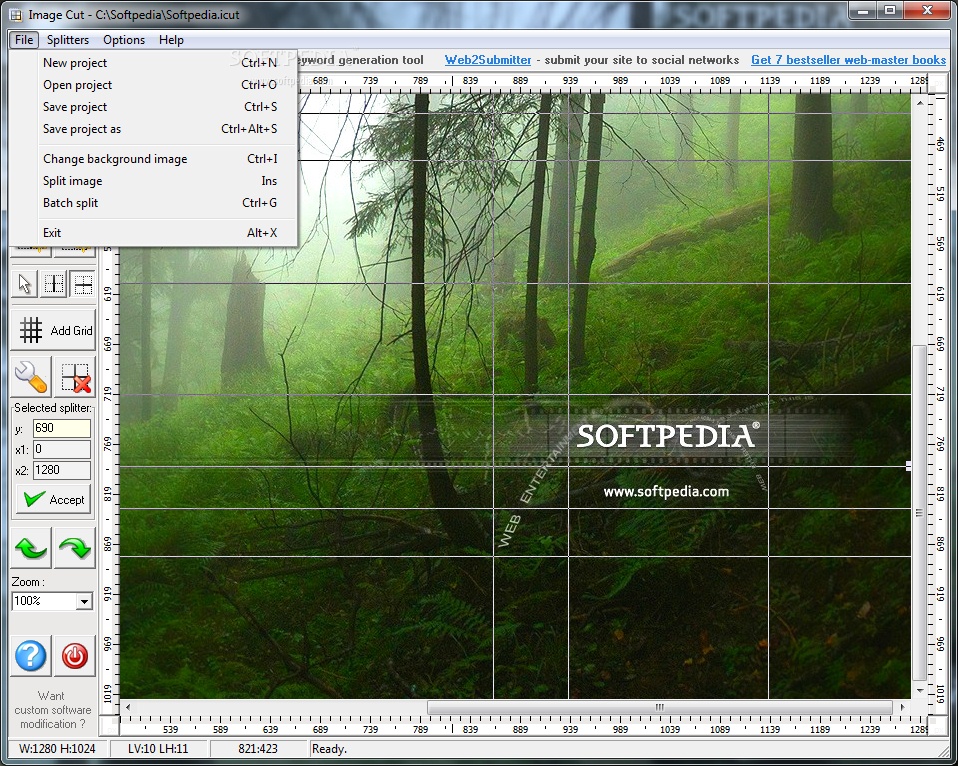Click the red power exit icon
This screenshot has width=958, height=766.
tap(75, 656)
